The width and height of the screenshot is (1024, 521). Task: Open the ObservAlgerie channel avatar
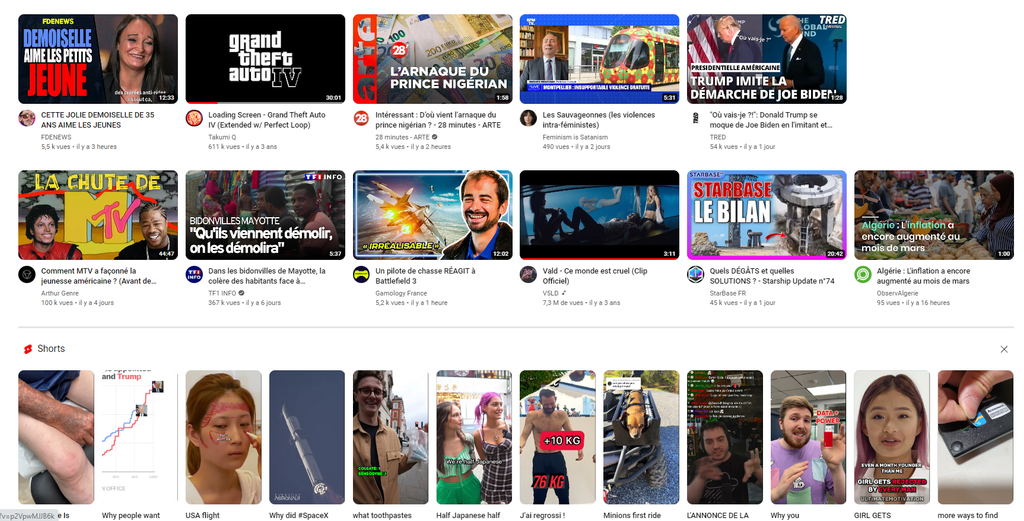click(862, 274)
